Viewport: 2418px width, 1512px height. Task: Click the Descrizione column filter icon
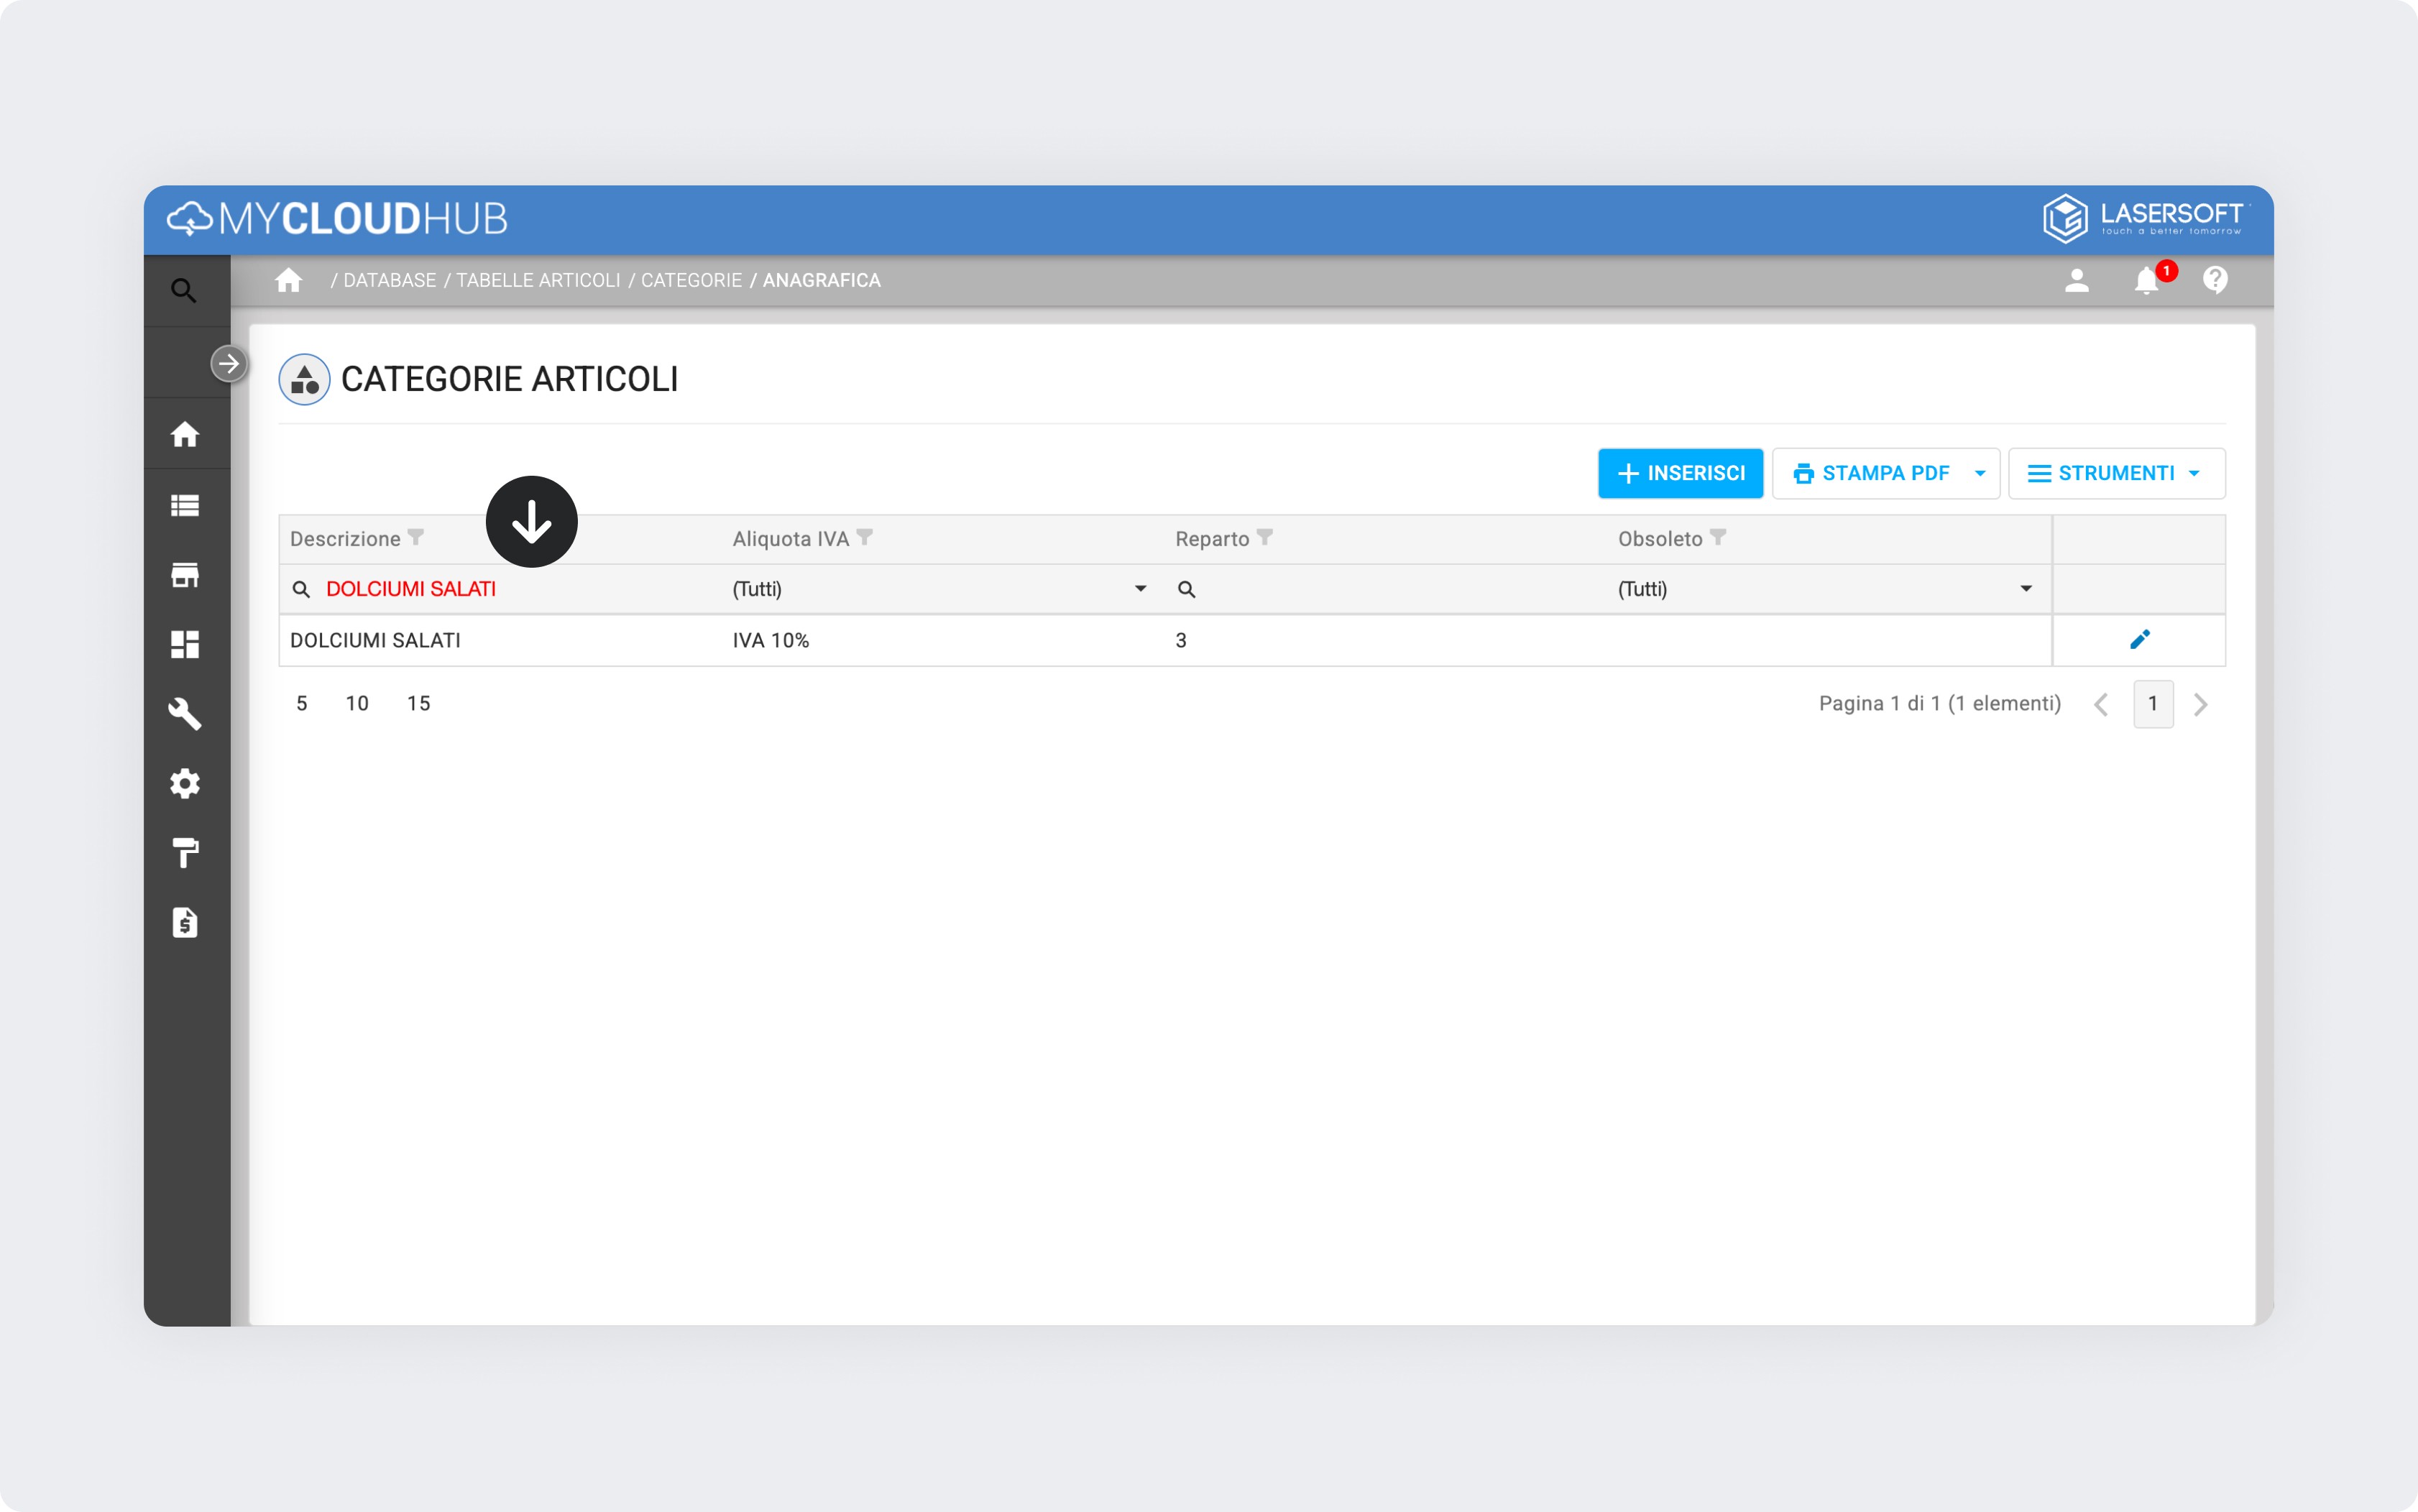pos(416,538)
